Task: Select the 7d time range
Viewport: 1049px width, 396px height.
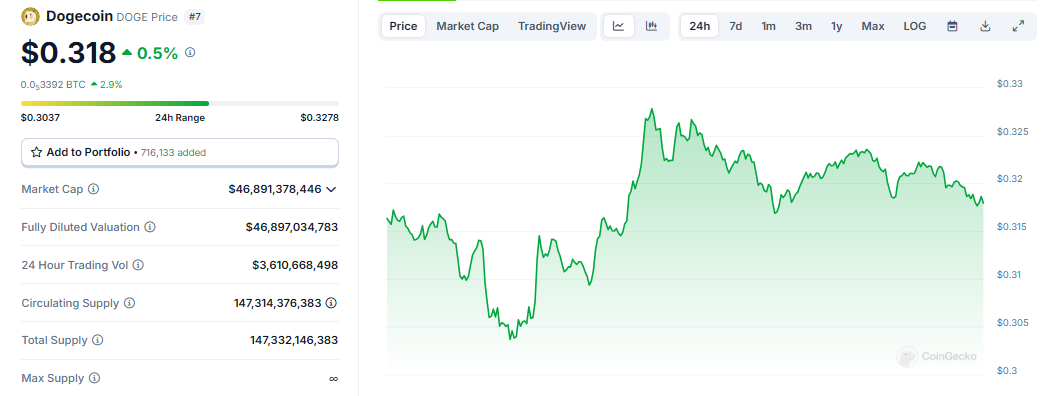Action: [x=735, y=26]
